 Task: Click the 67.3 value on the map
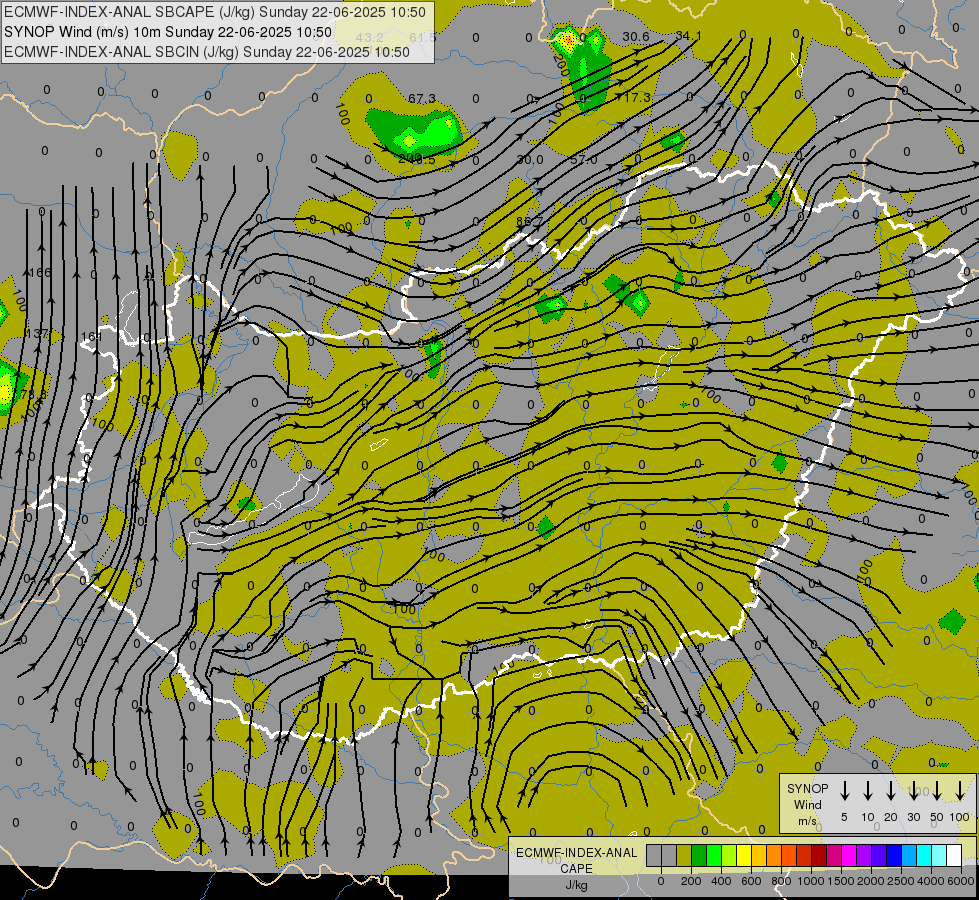point(422,99)
